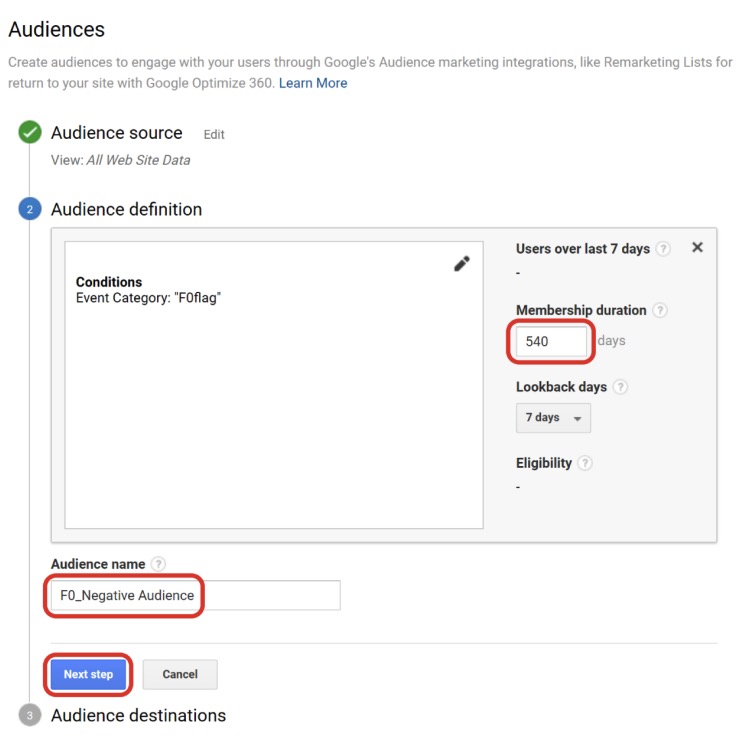Open the Learn More link
Screen dimensions: 736x740
coord(313,83)
